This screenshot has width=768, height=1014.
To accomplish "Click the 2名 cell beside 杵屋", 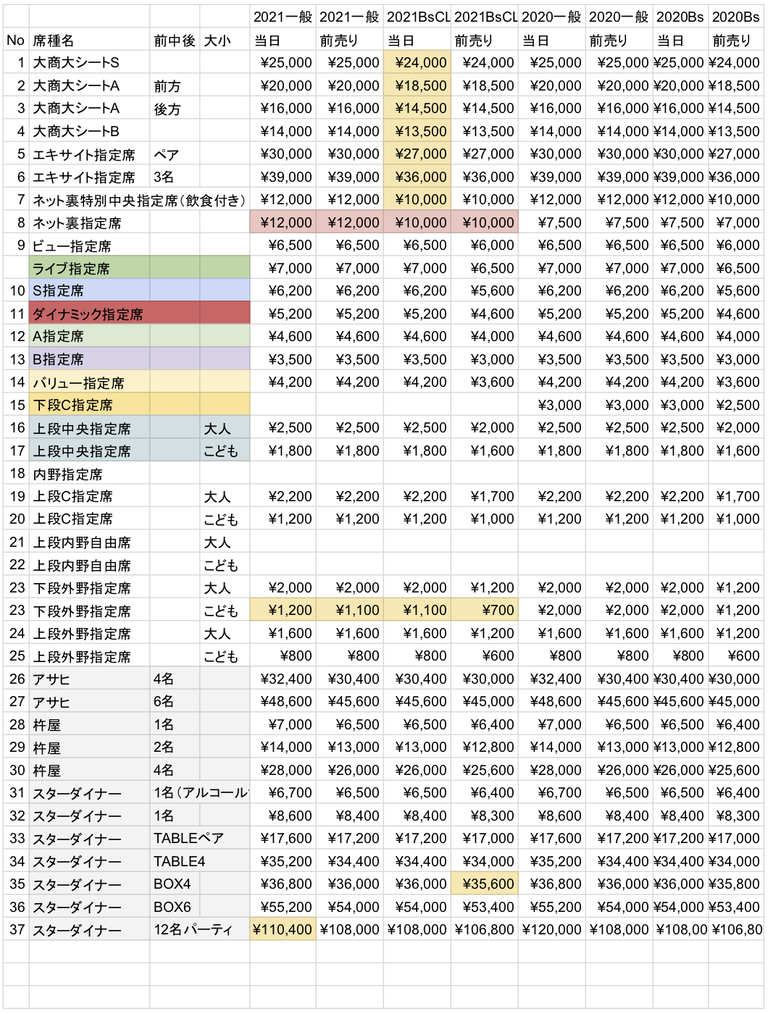I will (x=175, y=747).
